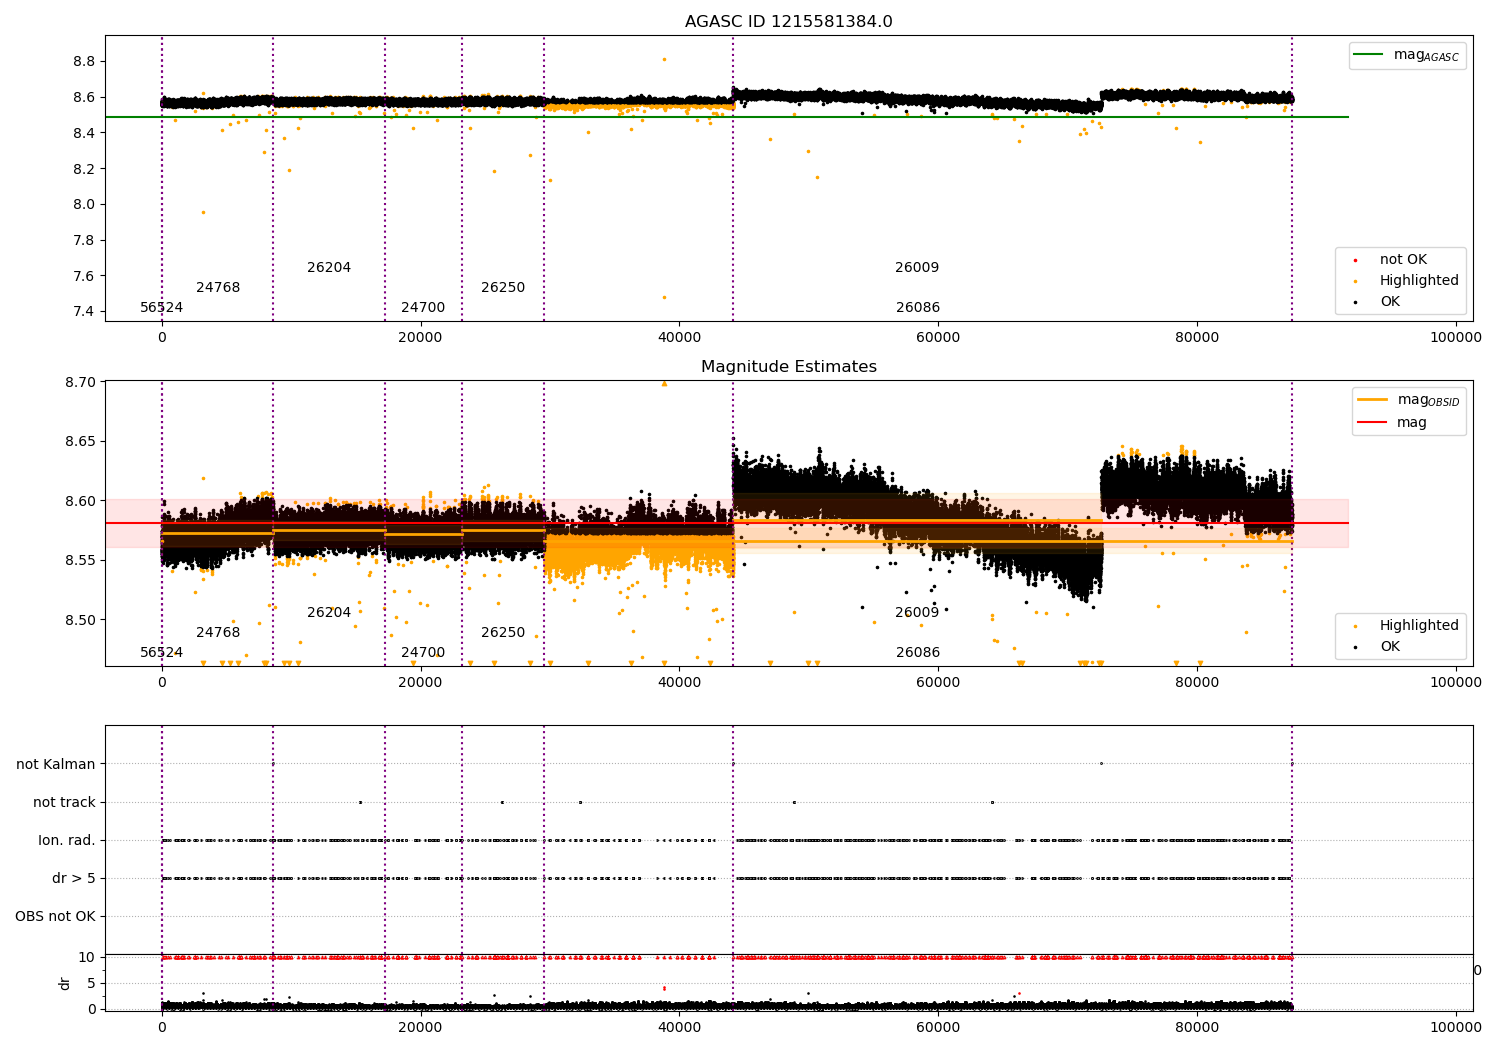Click y-axis tick '8.70' in Magnitude Estimates plot
Screen dimensions: 1500x1050
[x=80, y=383]
